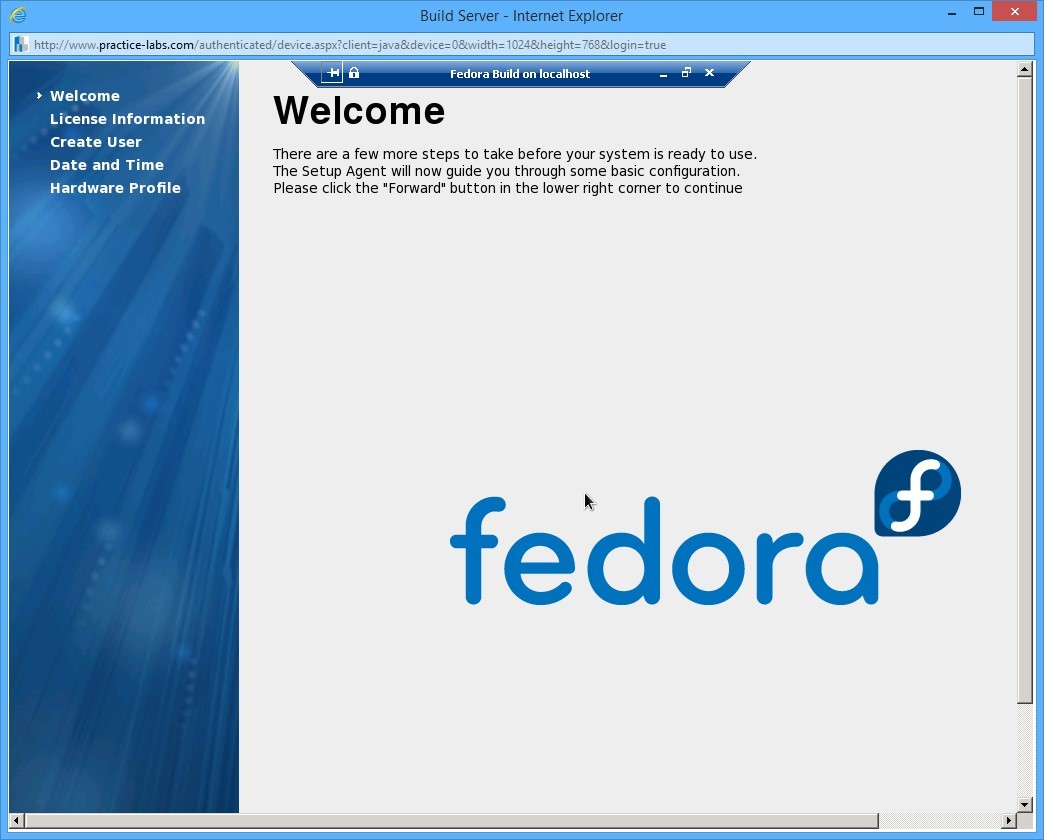Minimize the Fedora Build session bar

tap(663, 74)
